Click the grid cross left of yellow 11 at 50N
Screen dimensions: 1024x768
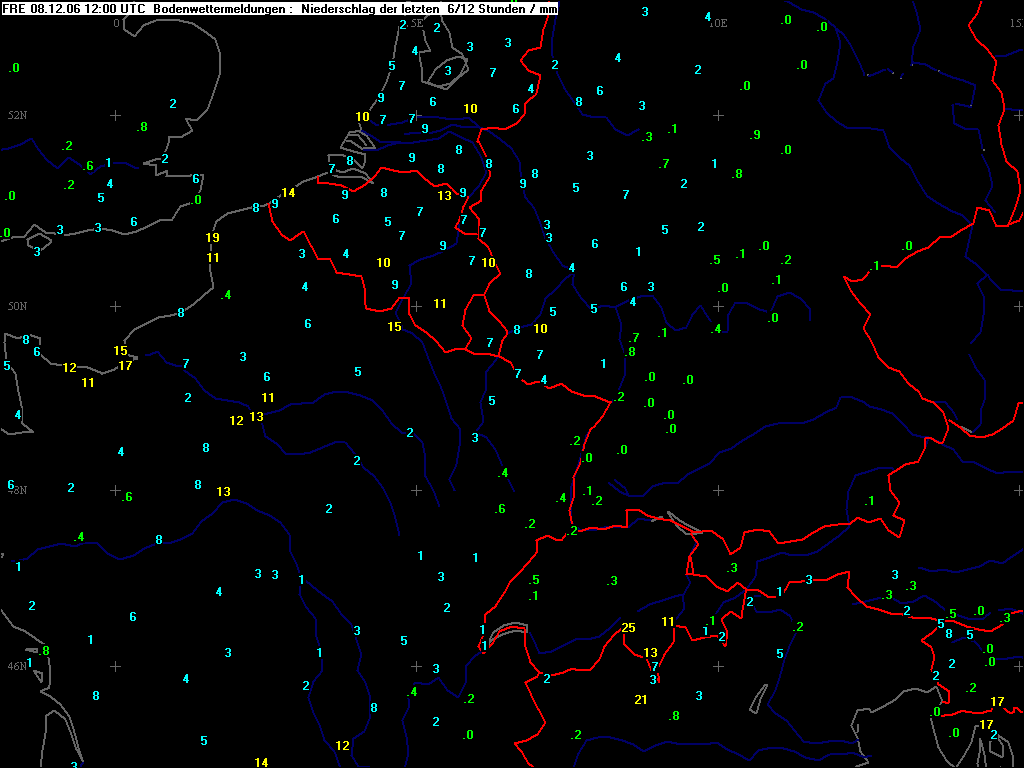[x=416, y=306]
